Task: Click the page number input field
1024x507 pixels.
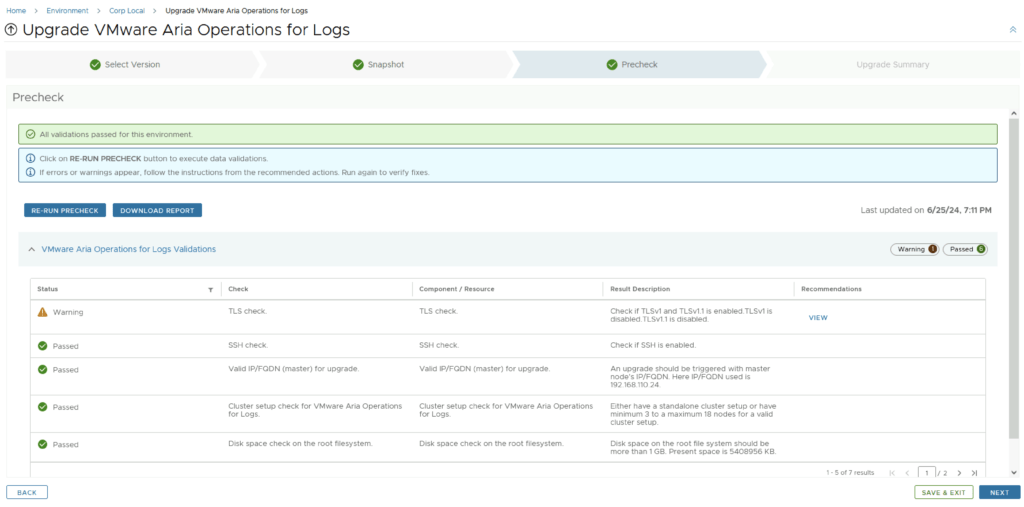Action: tap(927, 472)
